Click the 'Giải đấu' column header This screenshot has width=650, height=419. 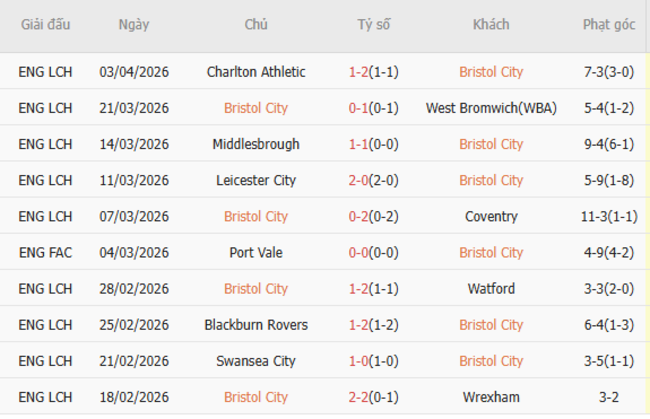[45, 25]
